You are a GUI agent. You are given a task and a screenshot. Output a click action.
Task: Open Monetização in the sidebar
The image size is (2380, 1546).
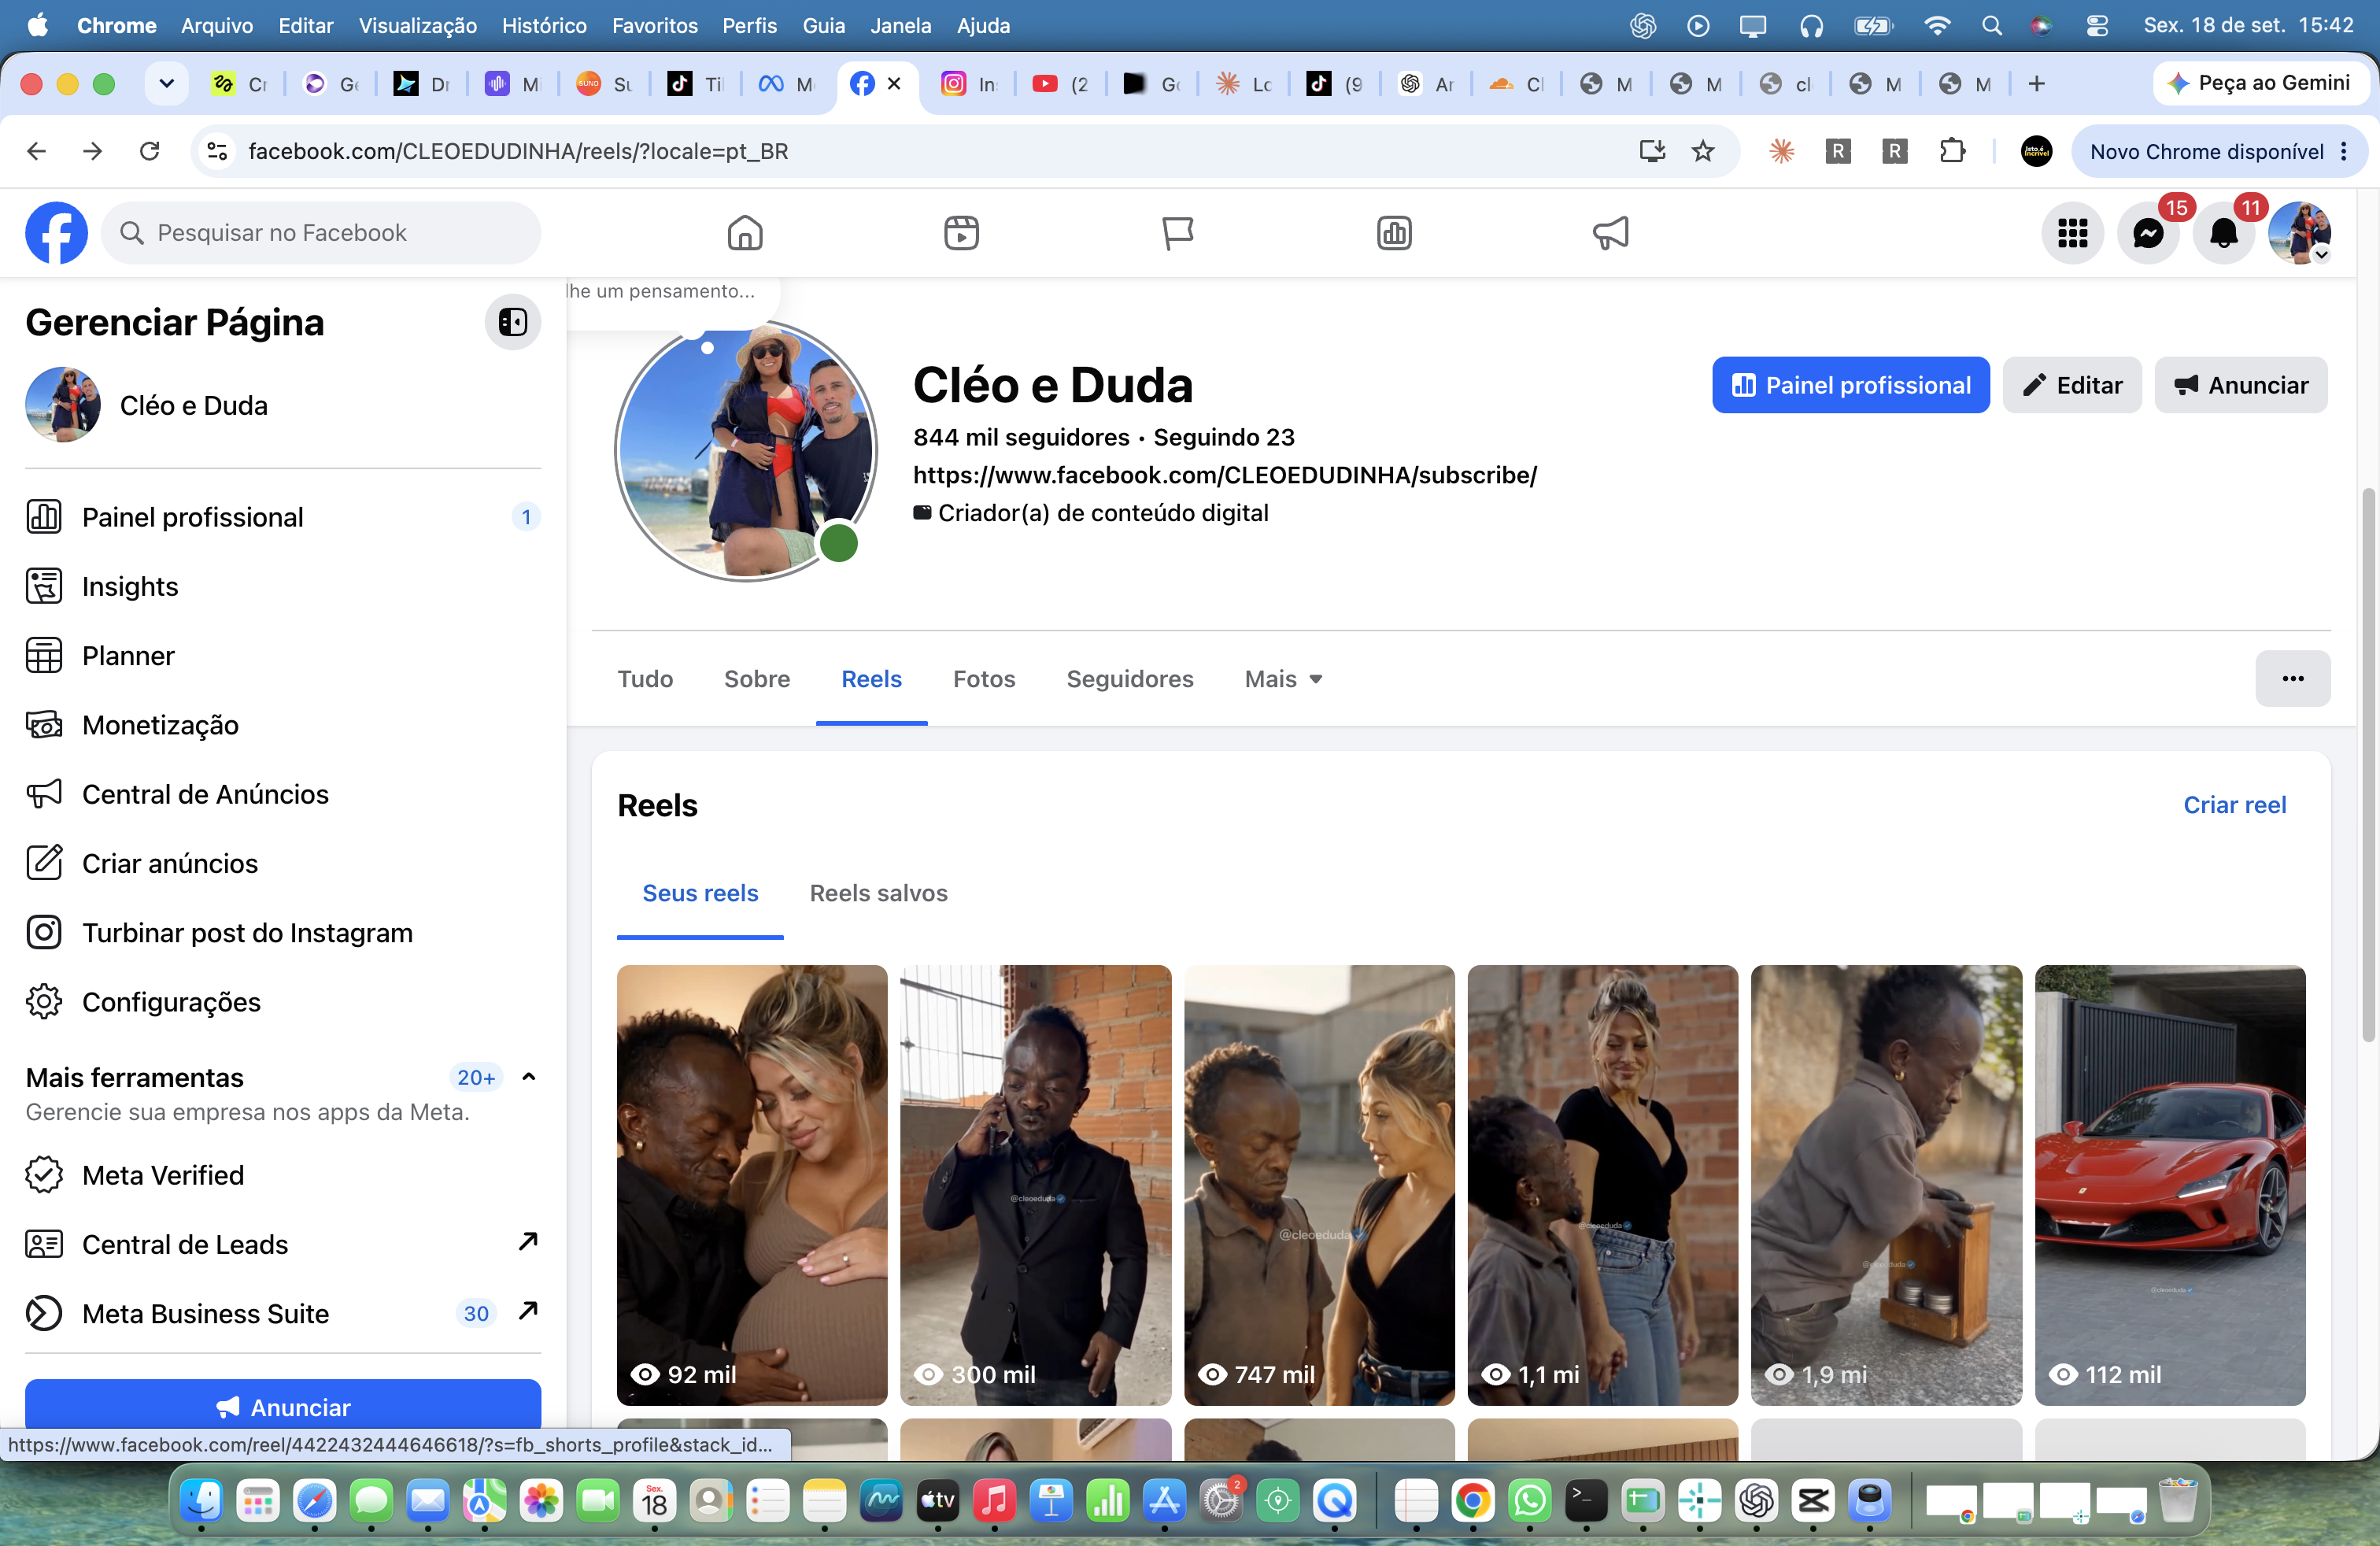tap(283, 725)
